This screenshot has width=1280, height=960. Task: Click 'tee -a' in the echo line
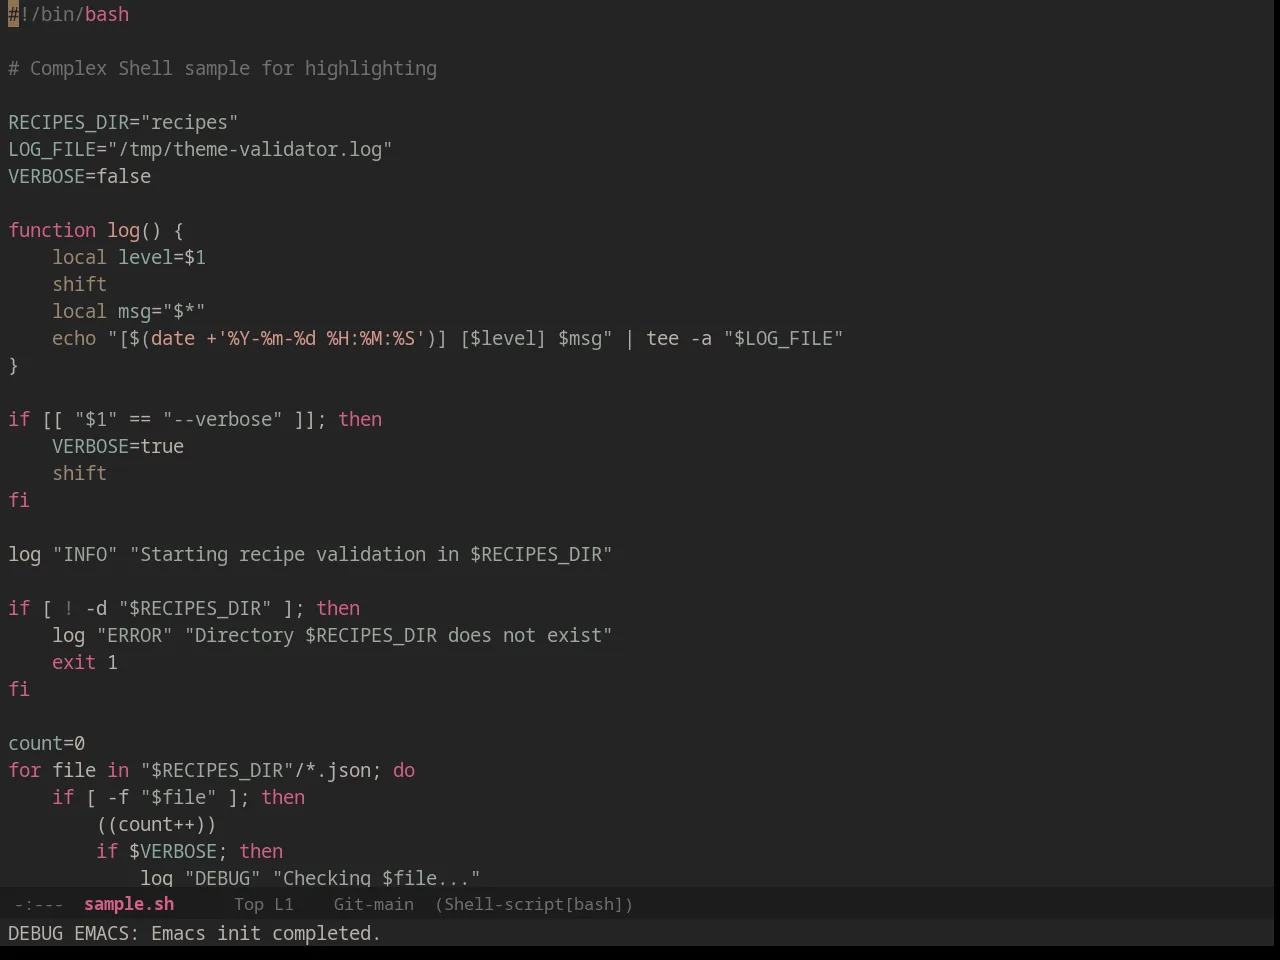click(679, 338)
